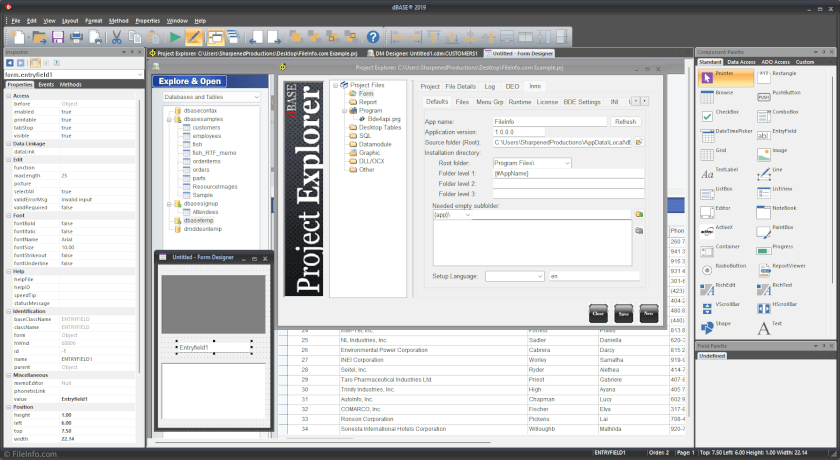Click the blue Help question mark icon
Image resolution: width=840 pixels, height=460 pixels.
(373, 37)
